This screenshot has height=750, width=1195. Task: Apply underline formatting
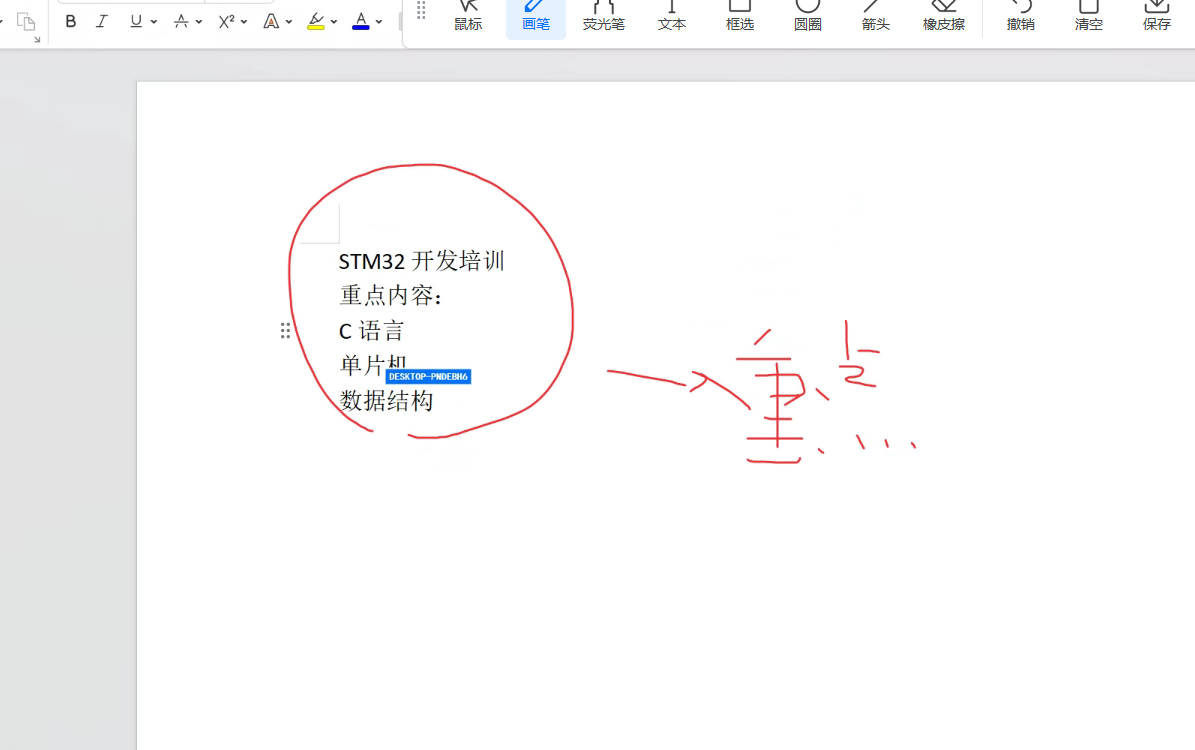point(136,21)
